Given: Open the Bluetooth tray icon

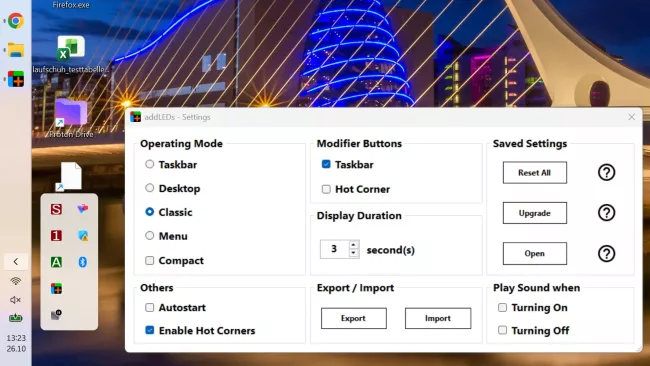Looking at the screenshot, I should pyautogui.click(x=82, y=262).
